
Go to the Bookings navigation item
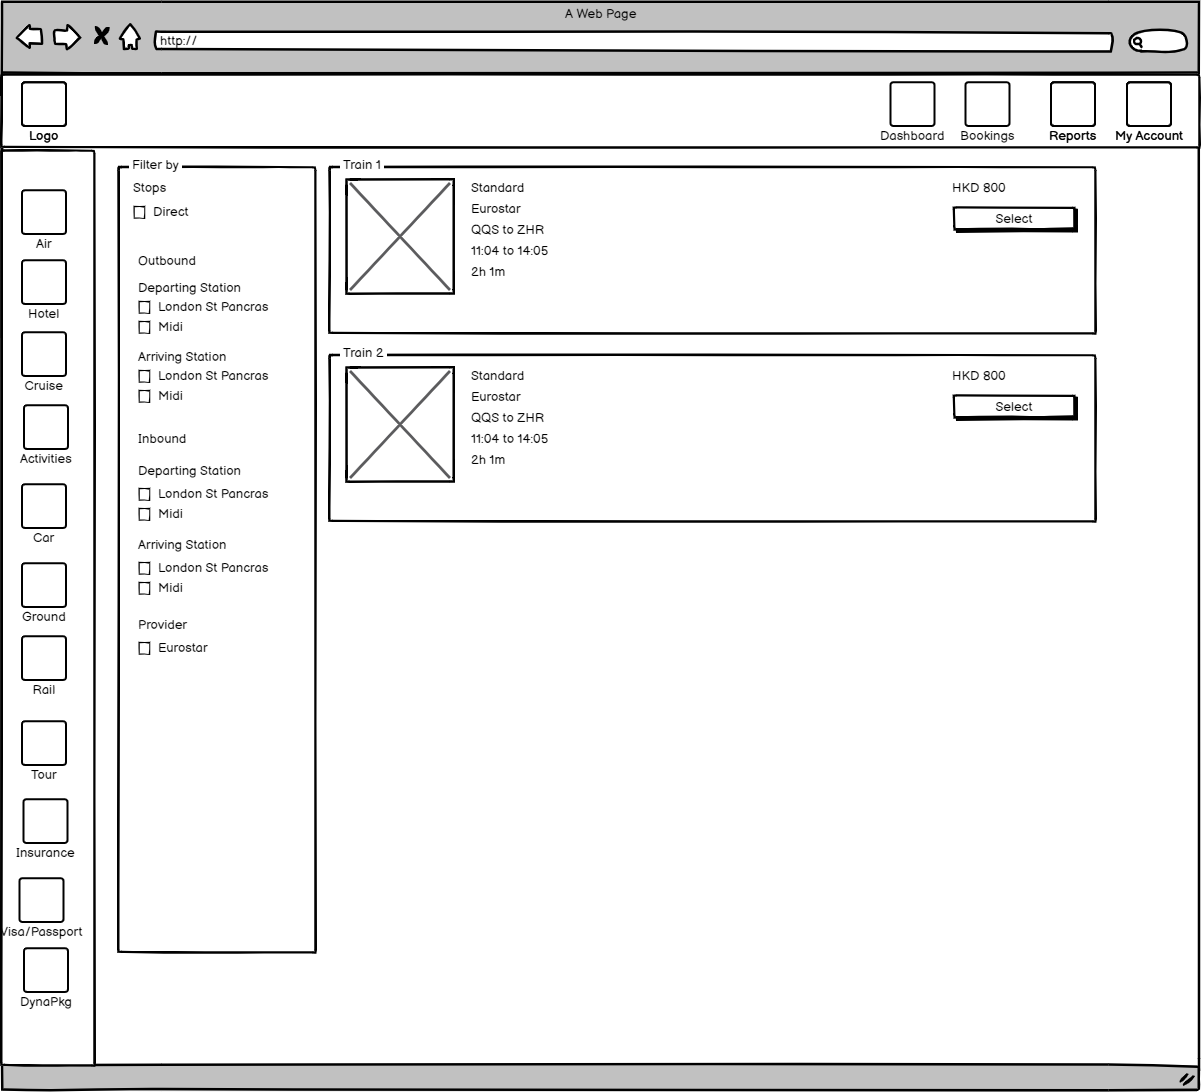[x=987, y=105]
